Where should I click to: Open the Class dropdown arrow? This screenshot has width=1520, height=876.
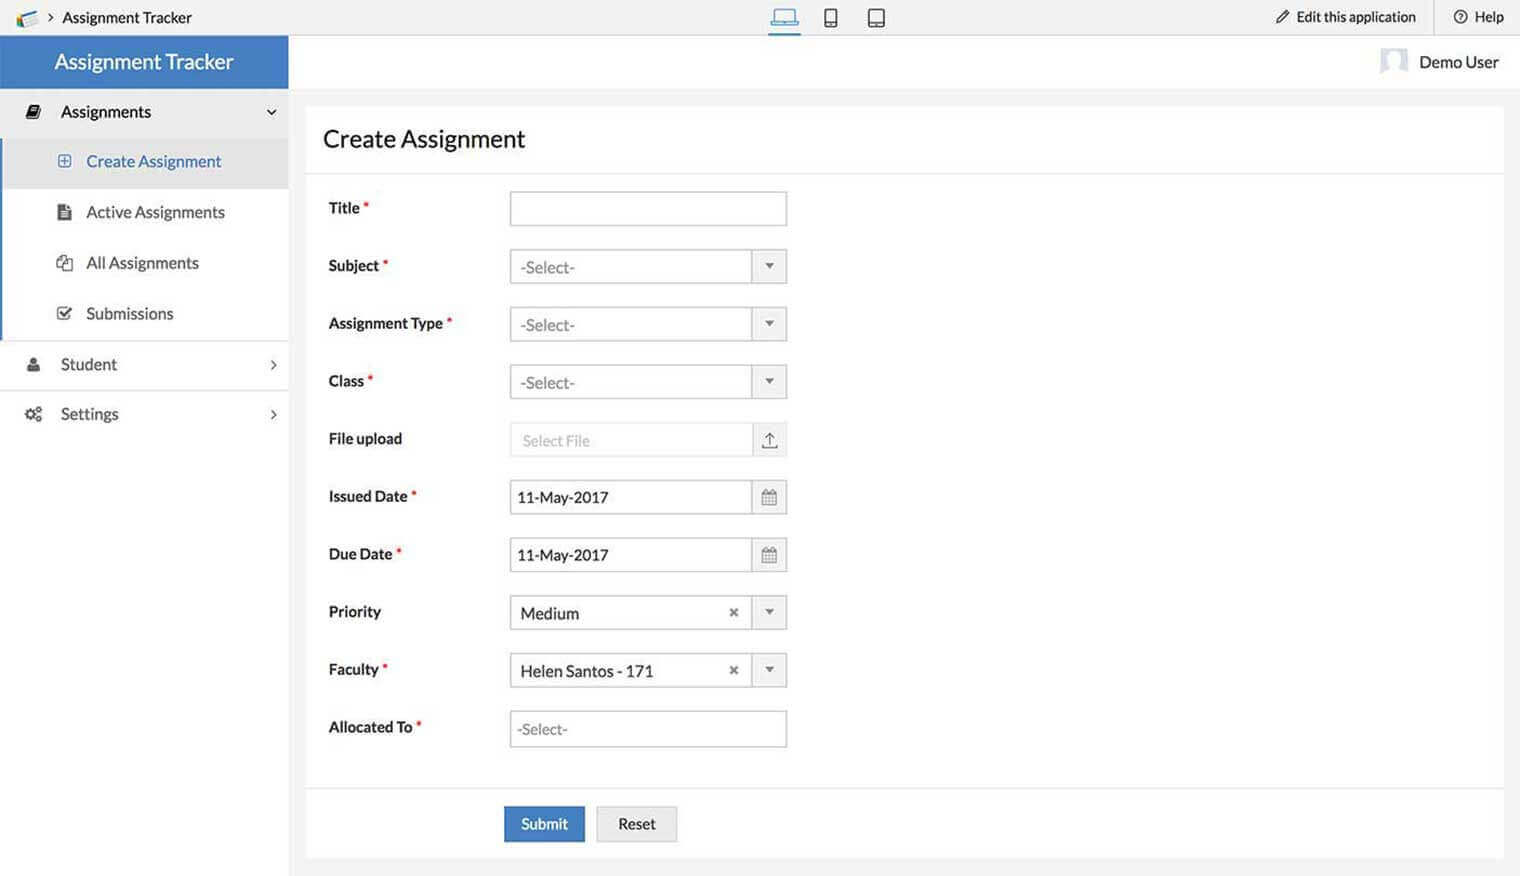coord(769,382)
